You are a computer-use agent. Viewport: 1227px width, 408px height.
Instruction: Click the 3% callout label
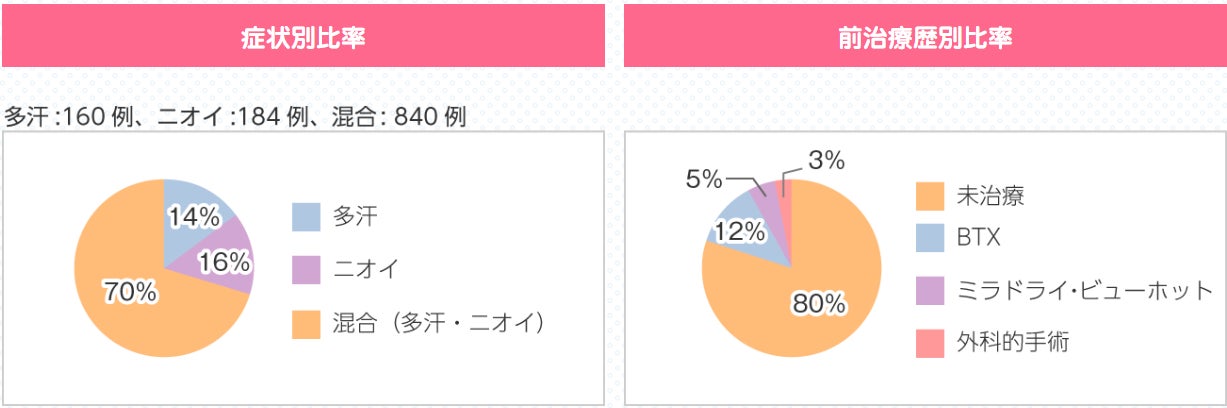click(827, 159)
